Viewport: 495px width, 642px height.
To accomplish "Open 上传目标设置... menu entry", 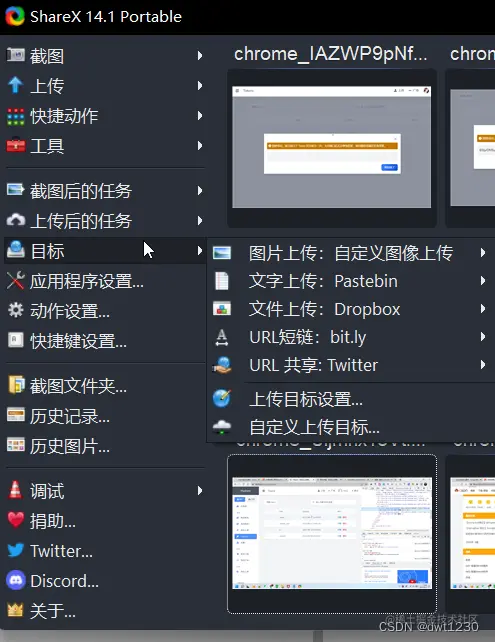I will pos(351,399).
